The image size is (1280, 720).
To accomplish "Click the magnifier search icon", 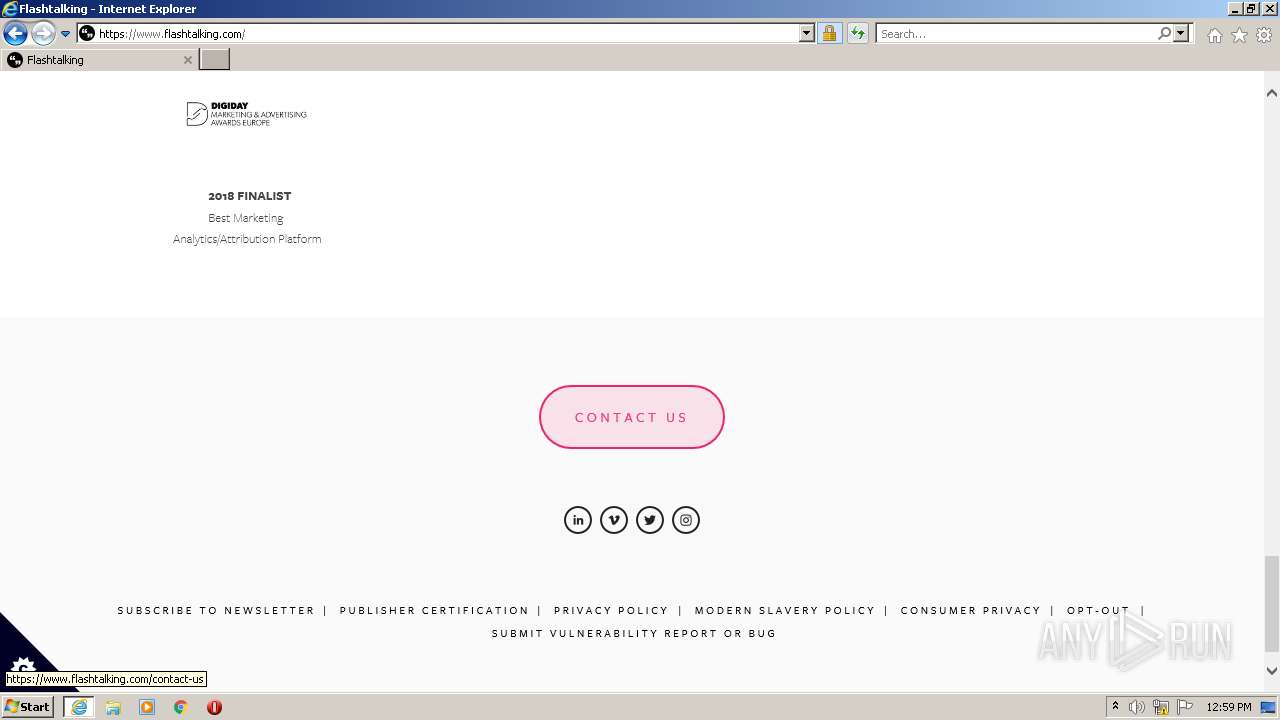I will [x=1165, y=33].
